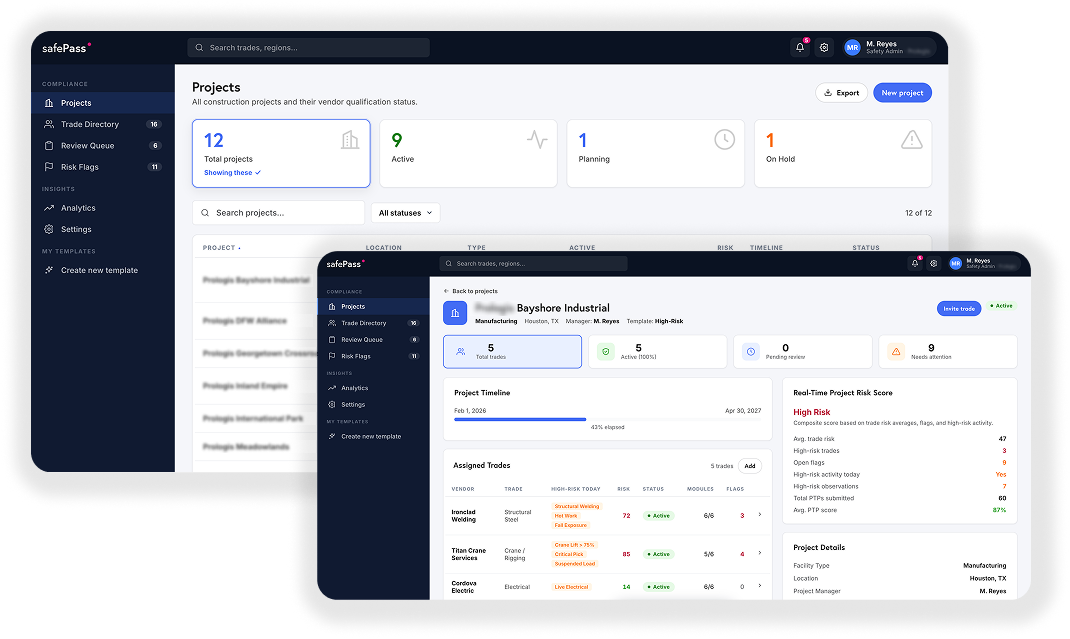
Task: Click the Structural Welding tag
Action: (x=577, y=506)
